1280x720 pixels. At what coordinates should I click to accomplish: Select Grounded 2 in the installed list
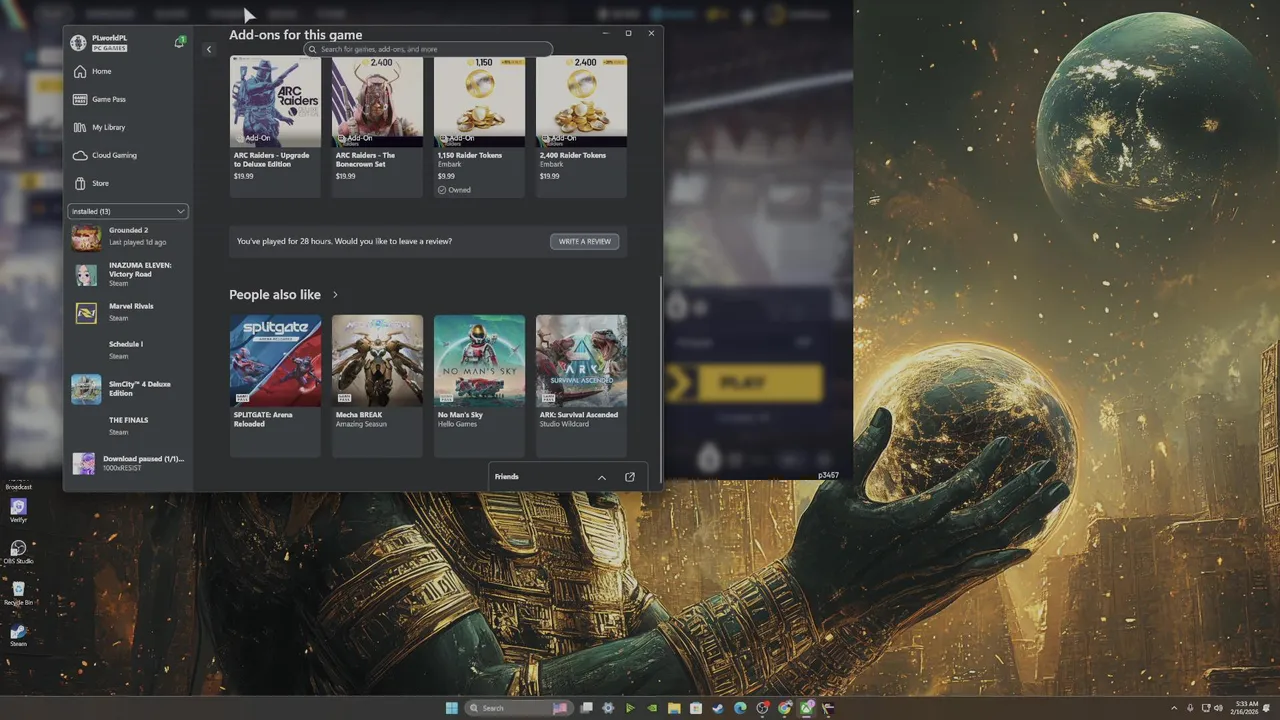128,237
